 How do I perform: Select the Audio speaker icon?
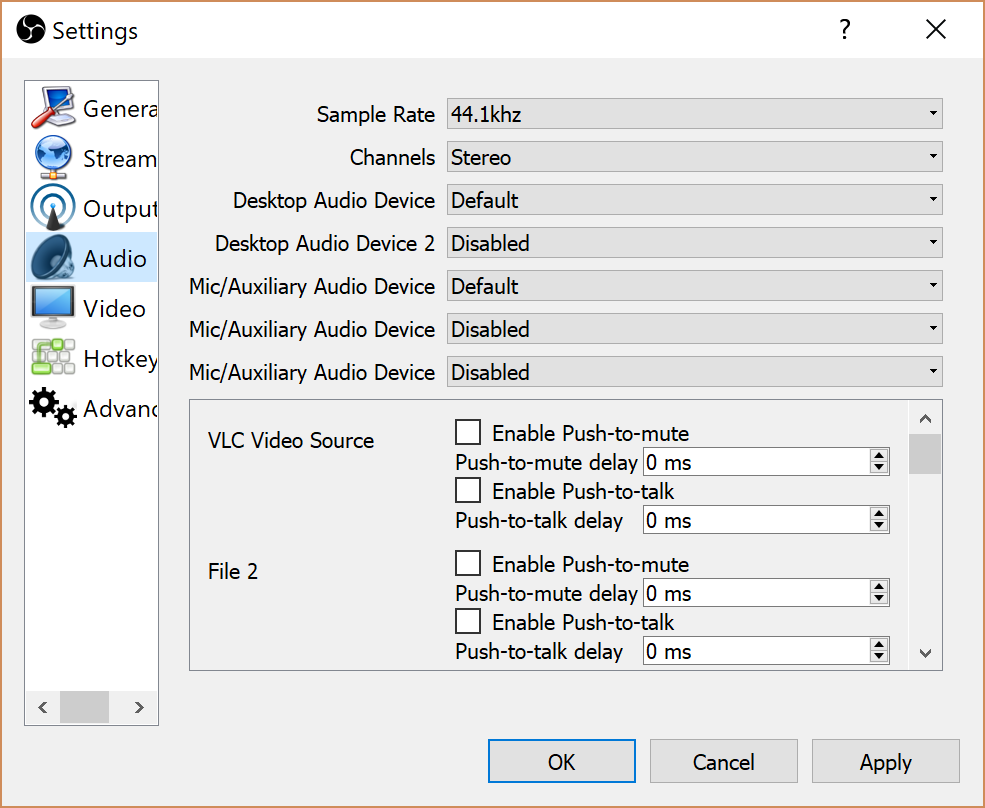[x=54, y=258]
